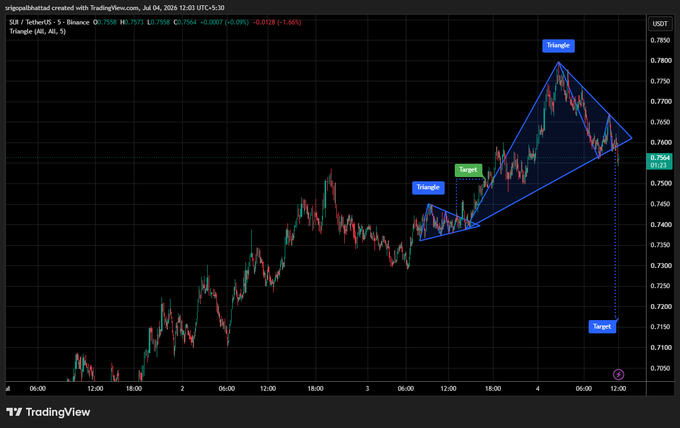Screen dimensions: 680x428
Task: Click the 0.7500 price axis label
Action: click(x=660, y=183)
